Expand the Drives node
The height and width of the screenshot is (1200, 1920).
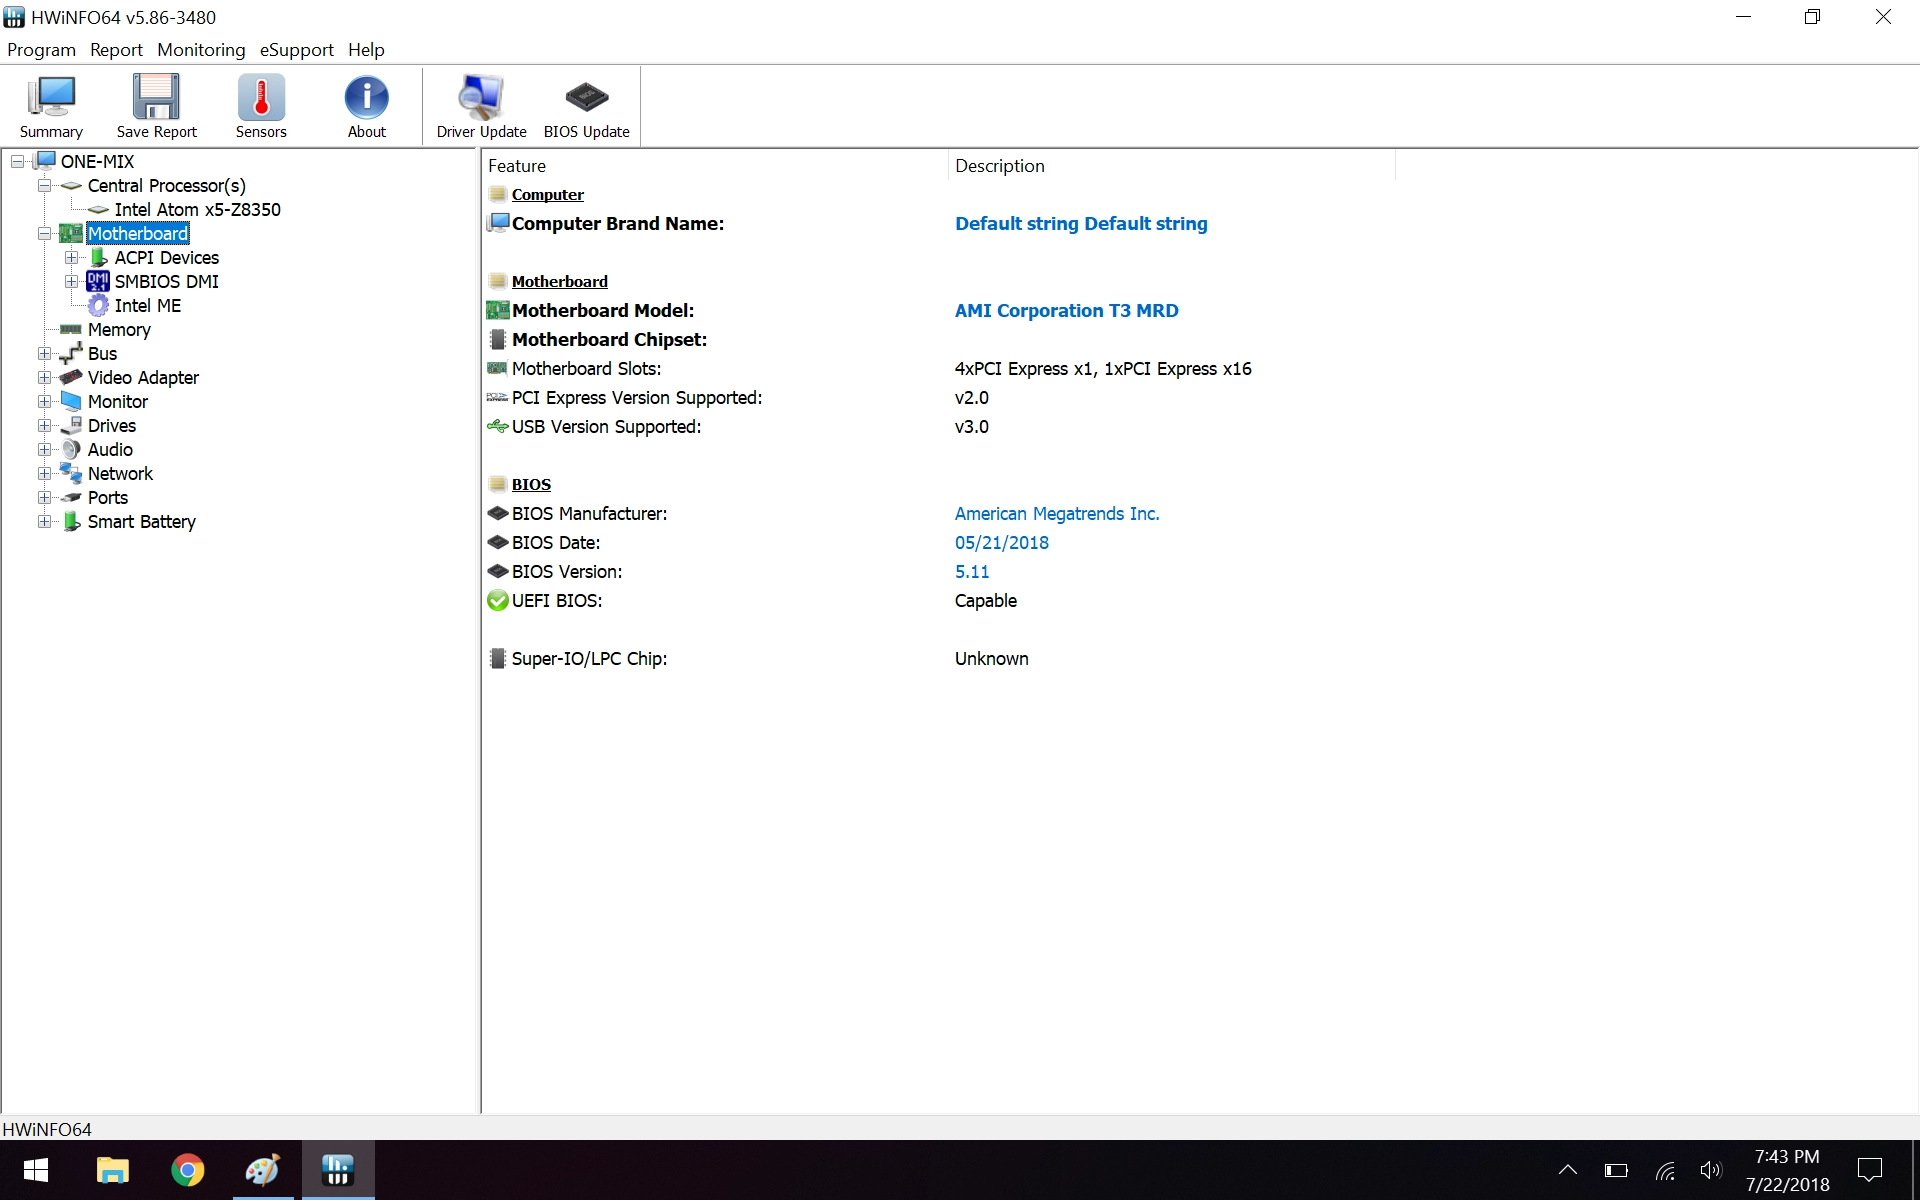[45, 426]
